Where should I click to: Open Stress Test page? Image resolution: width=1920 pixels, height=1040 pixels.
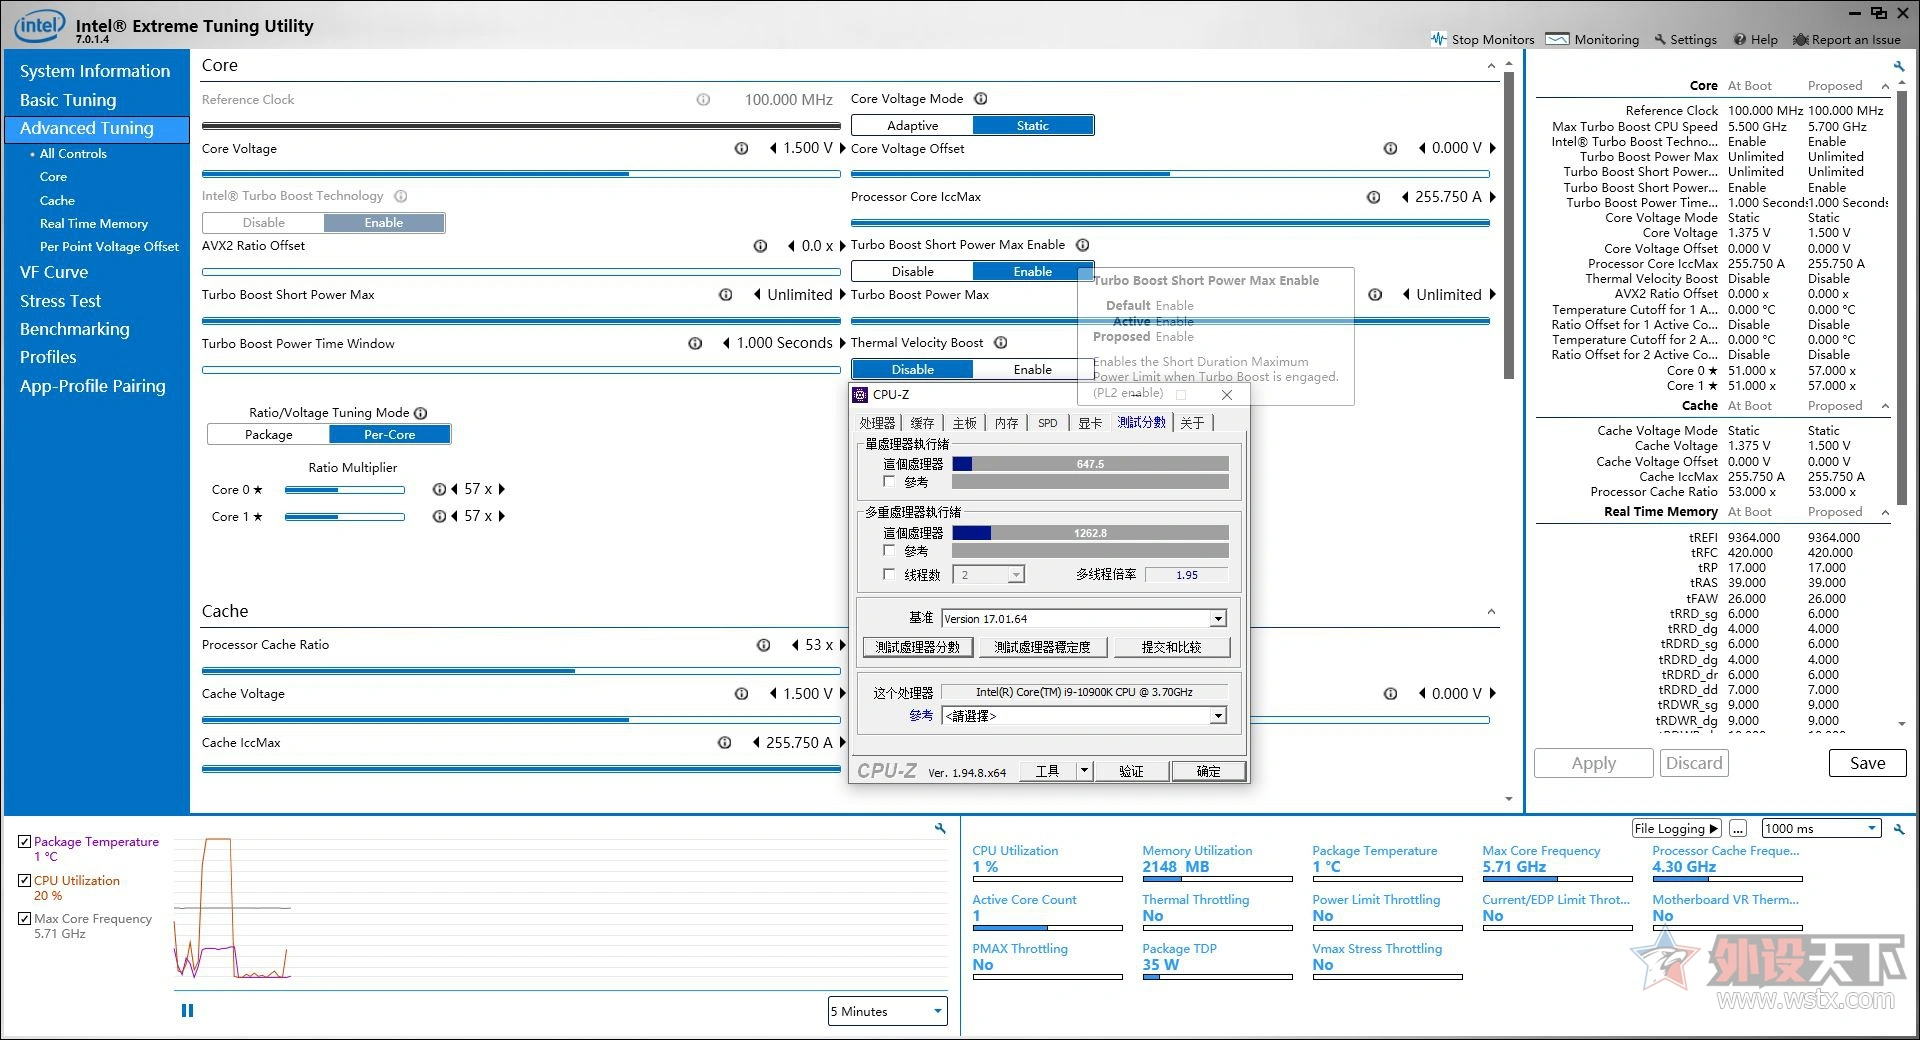60,301
